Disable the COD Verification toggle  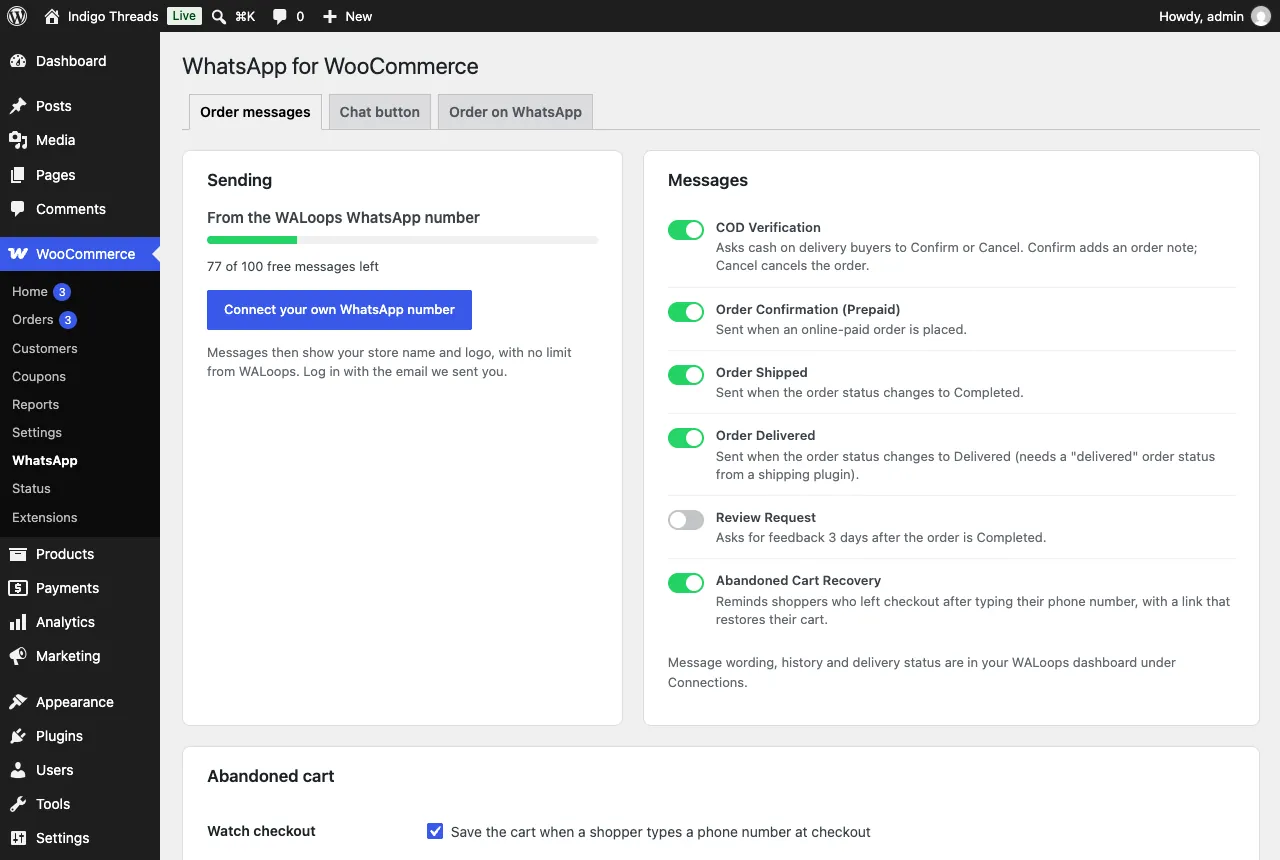click(686, 230)
